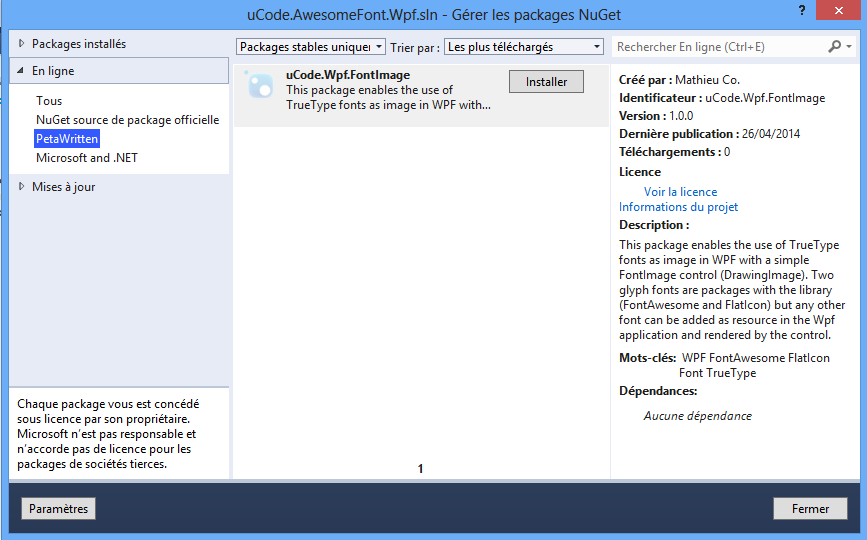Click the uCode.Wpf.FontImage package icon
The image size is (867, 540).
point(260,85)
